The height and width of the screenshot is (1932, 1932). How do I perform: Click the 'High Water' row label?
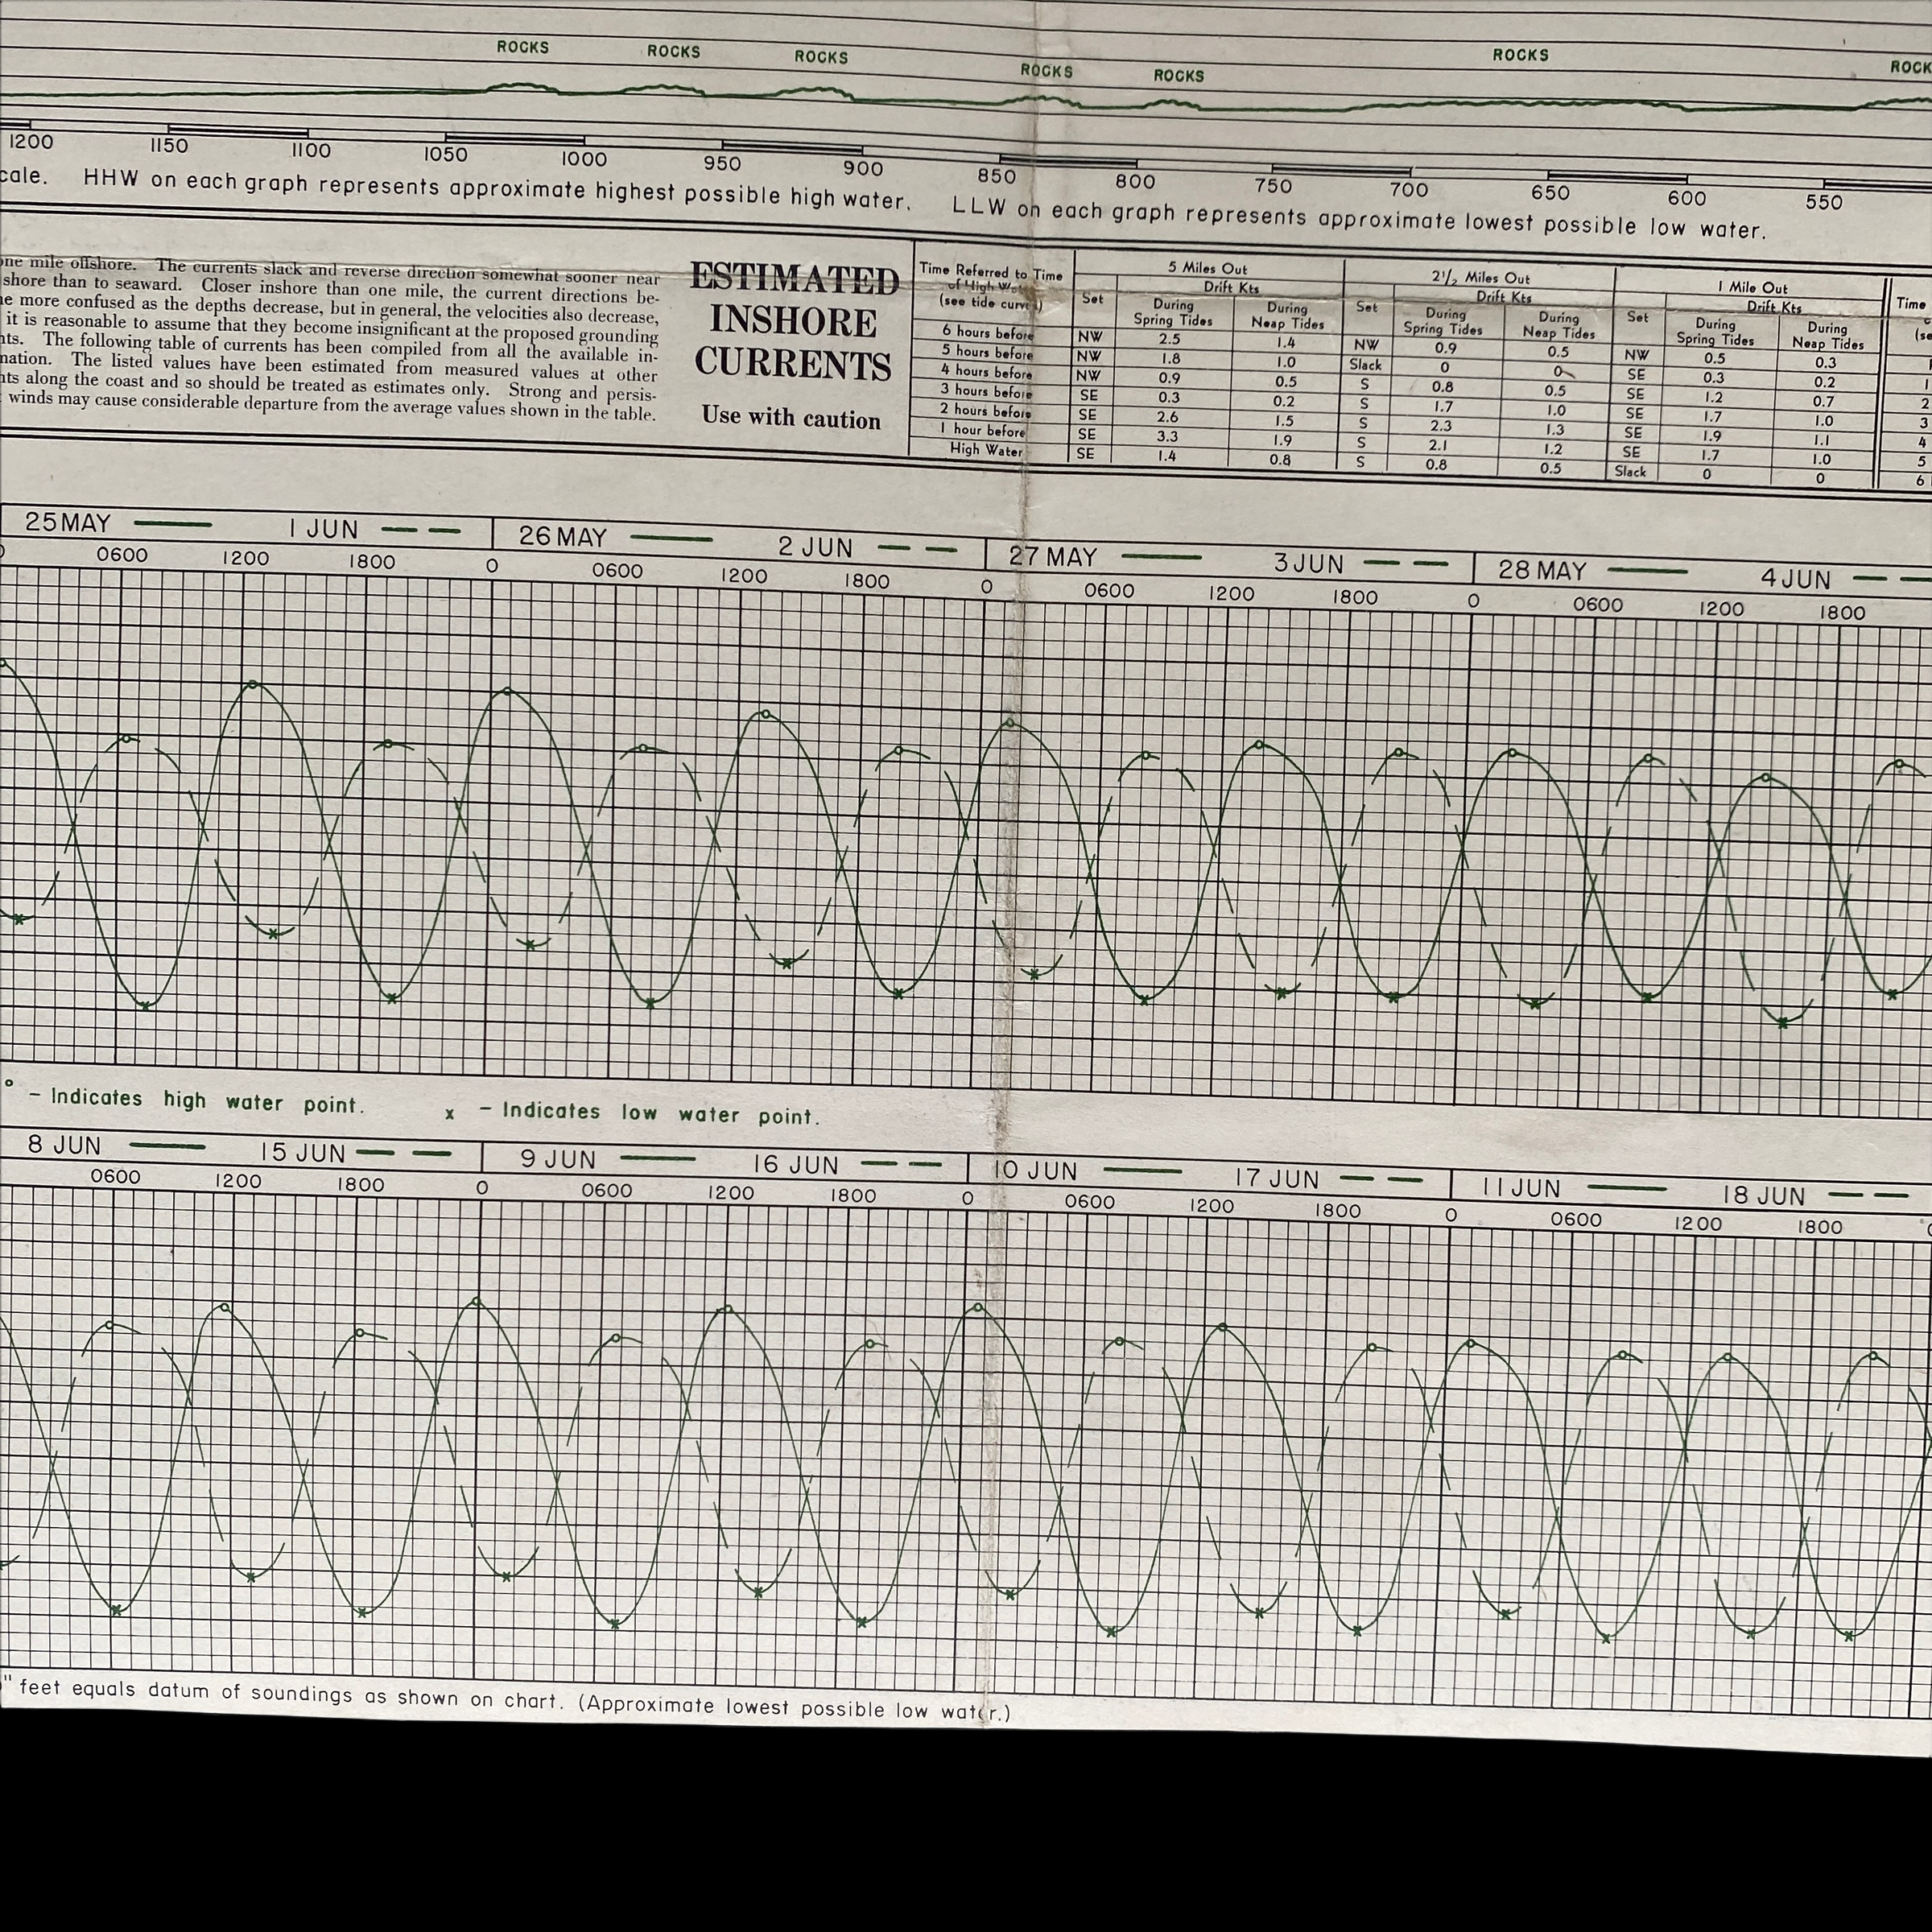986,450
